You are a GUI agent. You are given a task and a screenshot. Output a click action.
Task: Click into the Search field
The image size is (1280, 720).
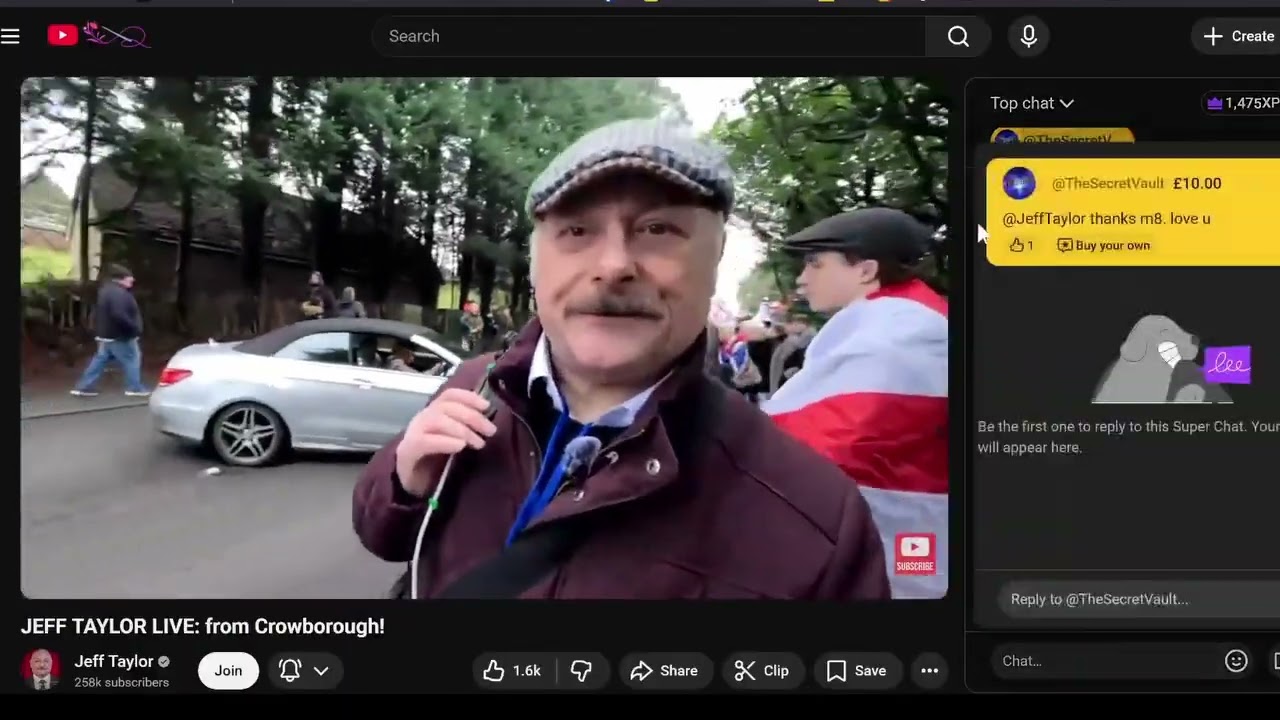[649, 36]
